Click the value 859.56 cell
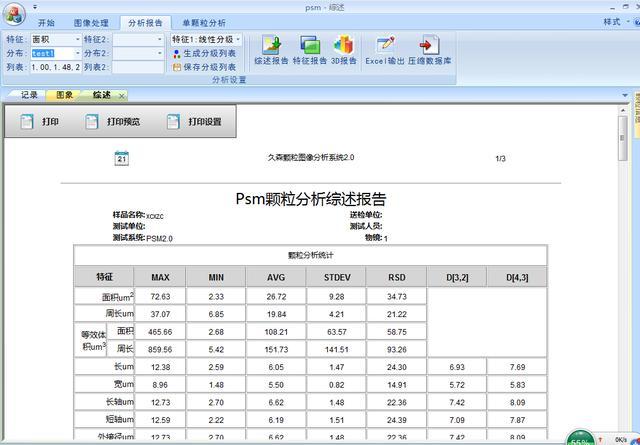 click(160, 349)
